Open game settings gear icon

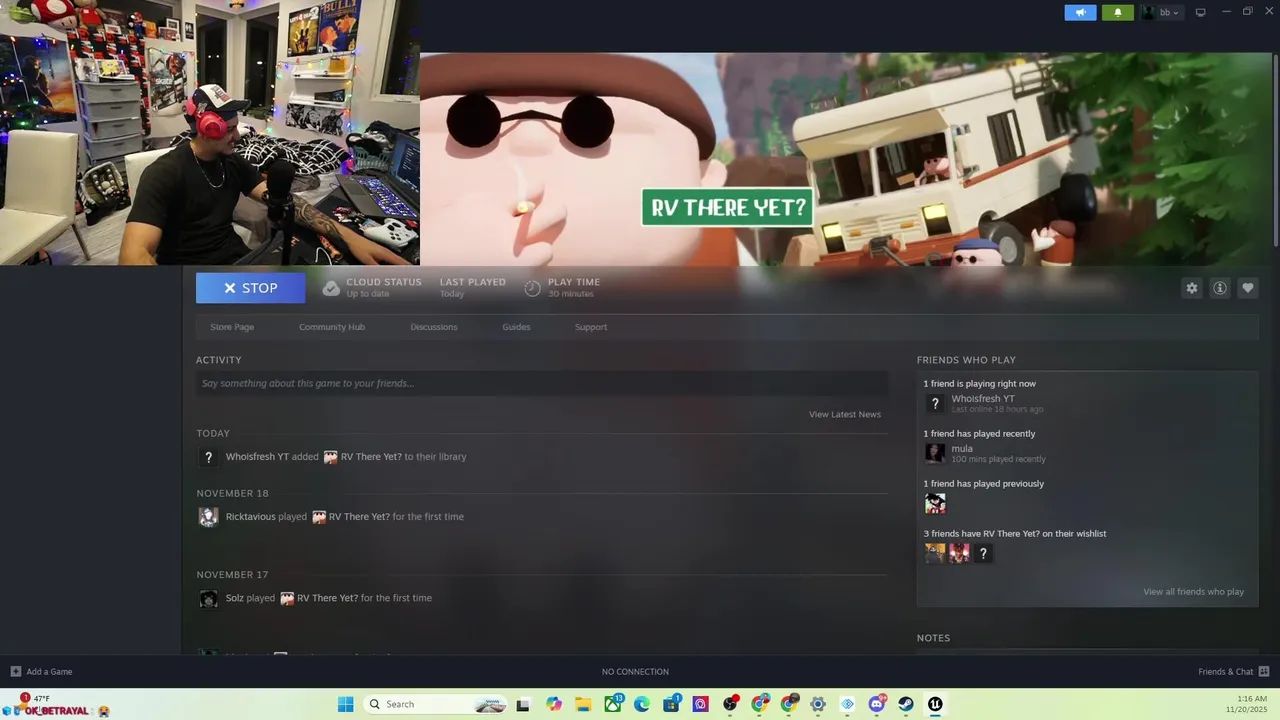(1192, 288)
